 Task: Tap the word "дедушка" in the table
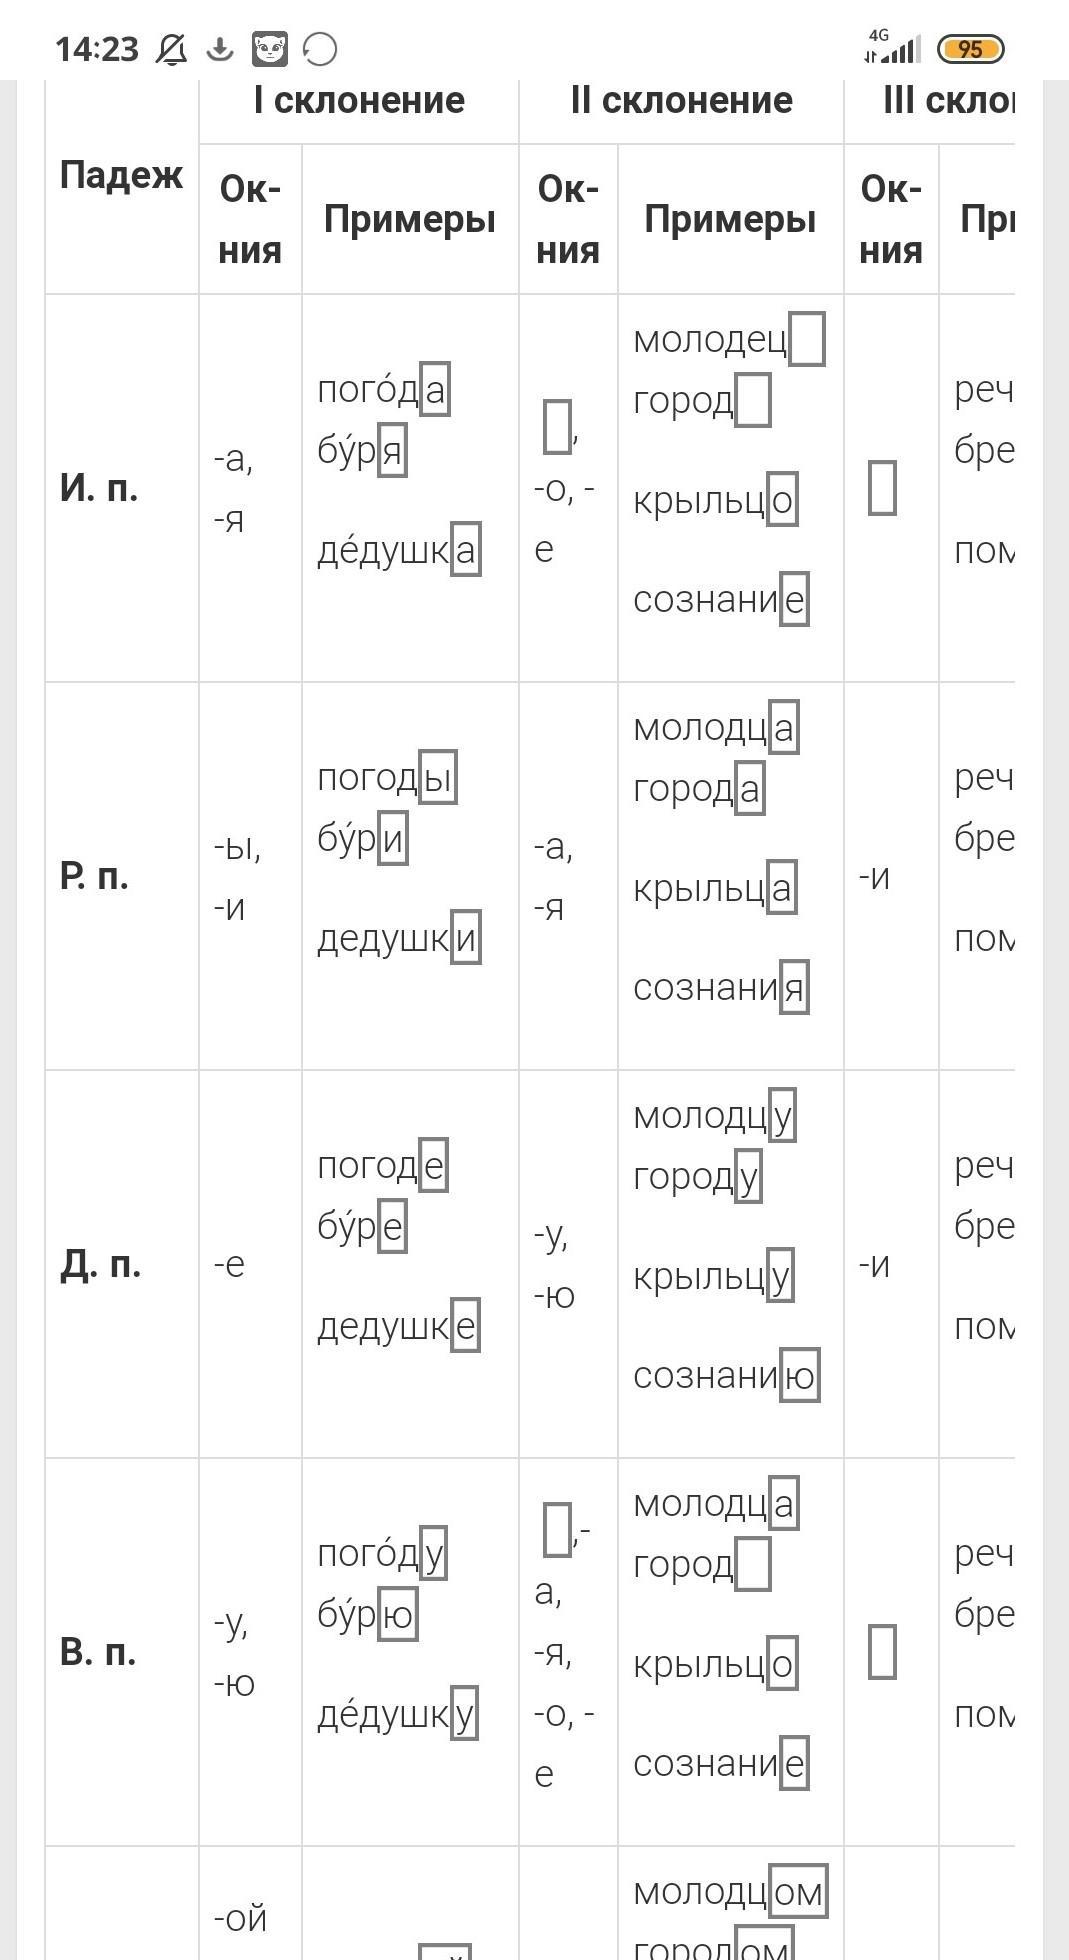(x=398, y=550)
